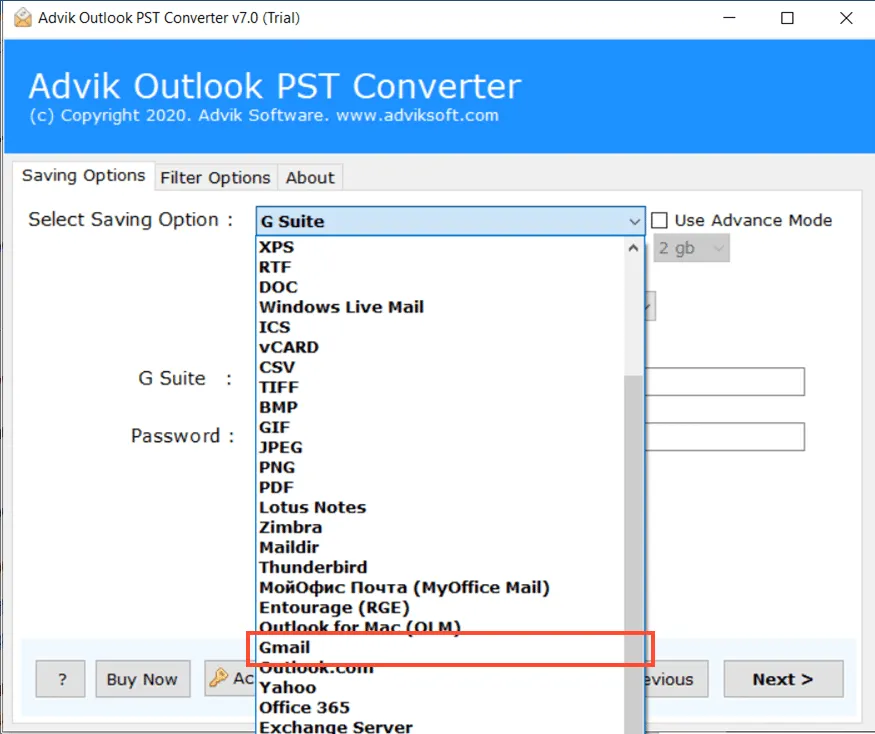Choose PDF saving format
Viewport: 875px width, 734px height.
(x=441, y=487)
